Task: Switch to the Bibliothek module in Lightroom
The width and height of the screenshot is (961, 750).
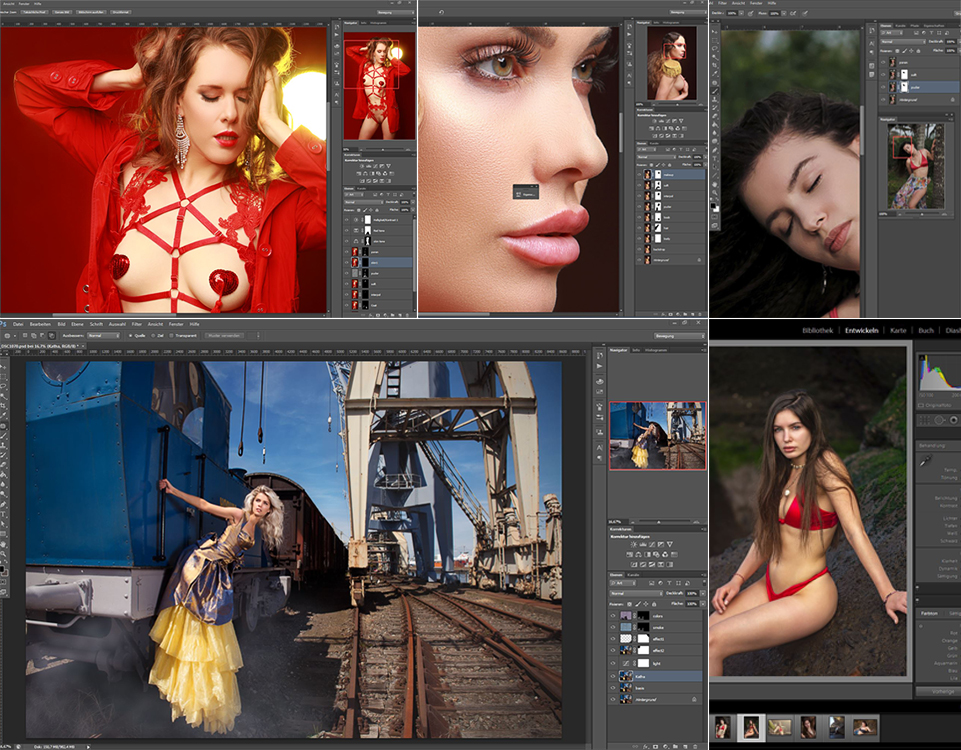Action: (x=818, y=330)
